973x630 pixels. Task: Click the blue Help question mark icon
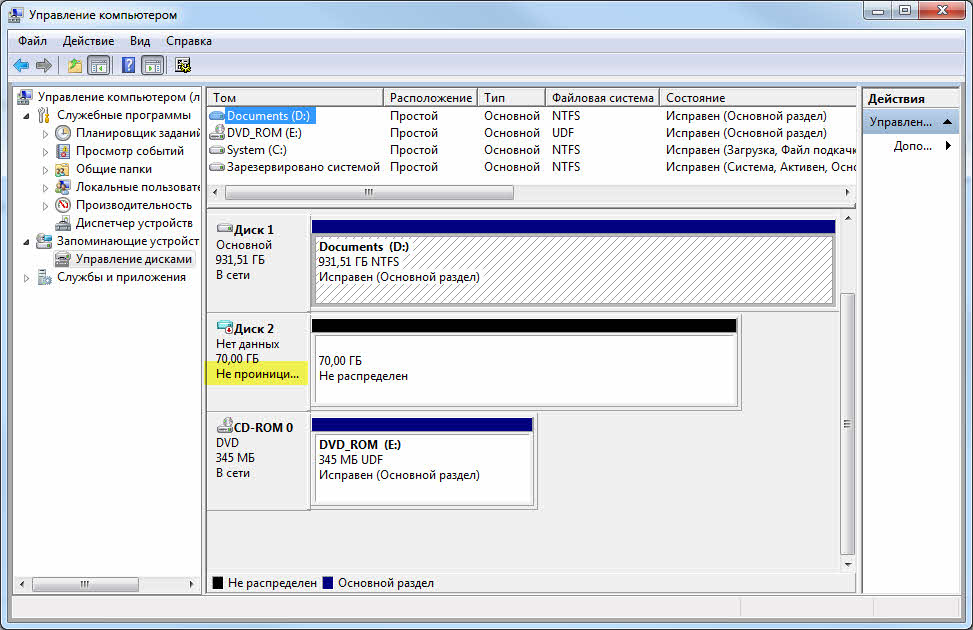(128, 65)
